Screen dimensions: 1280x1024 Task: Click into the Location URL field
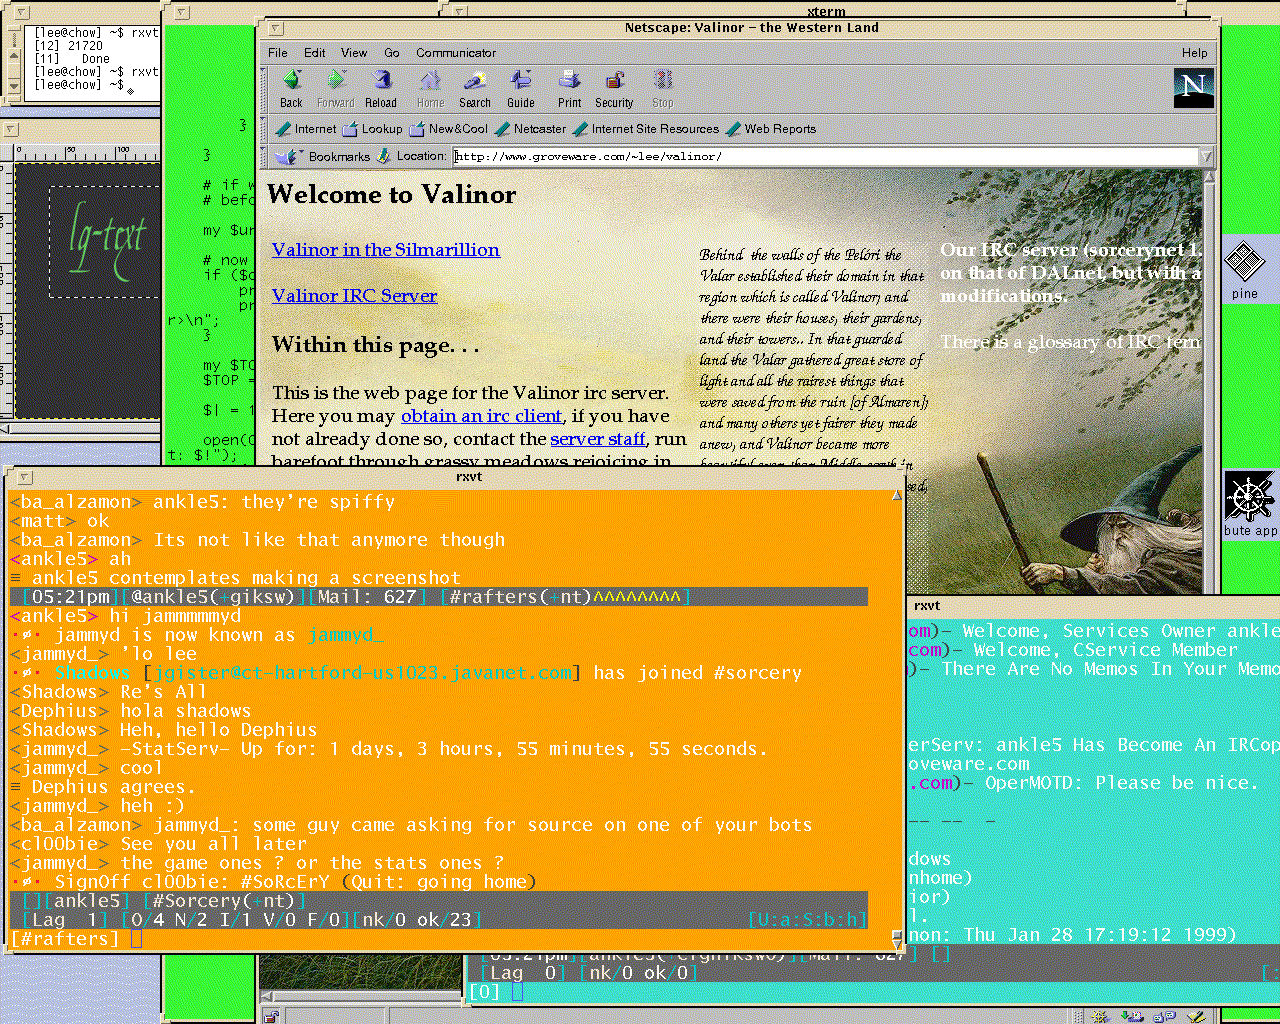826,156
